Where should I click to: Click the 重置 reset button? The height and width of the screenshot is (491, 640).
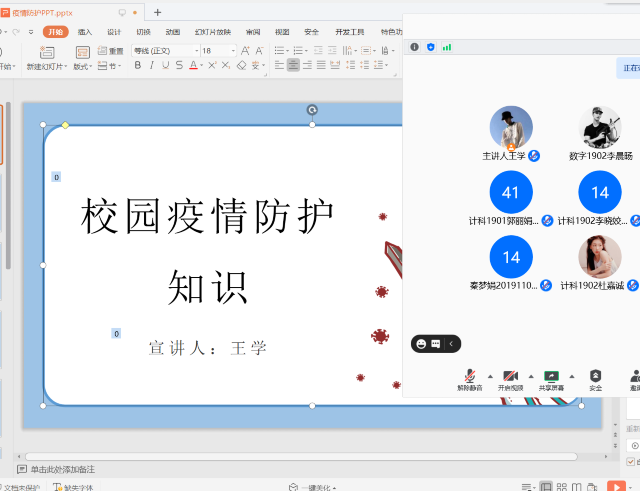111,51
